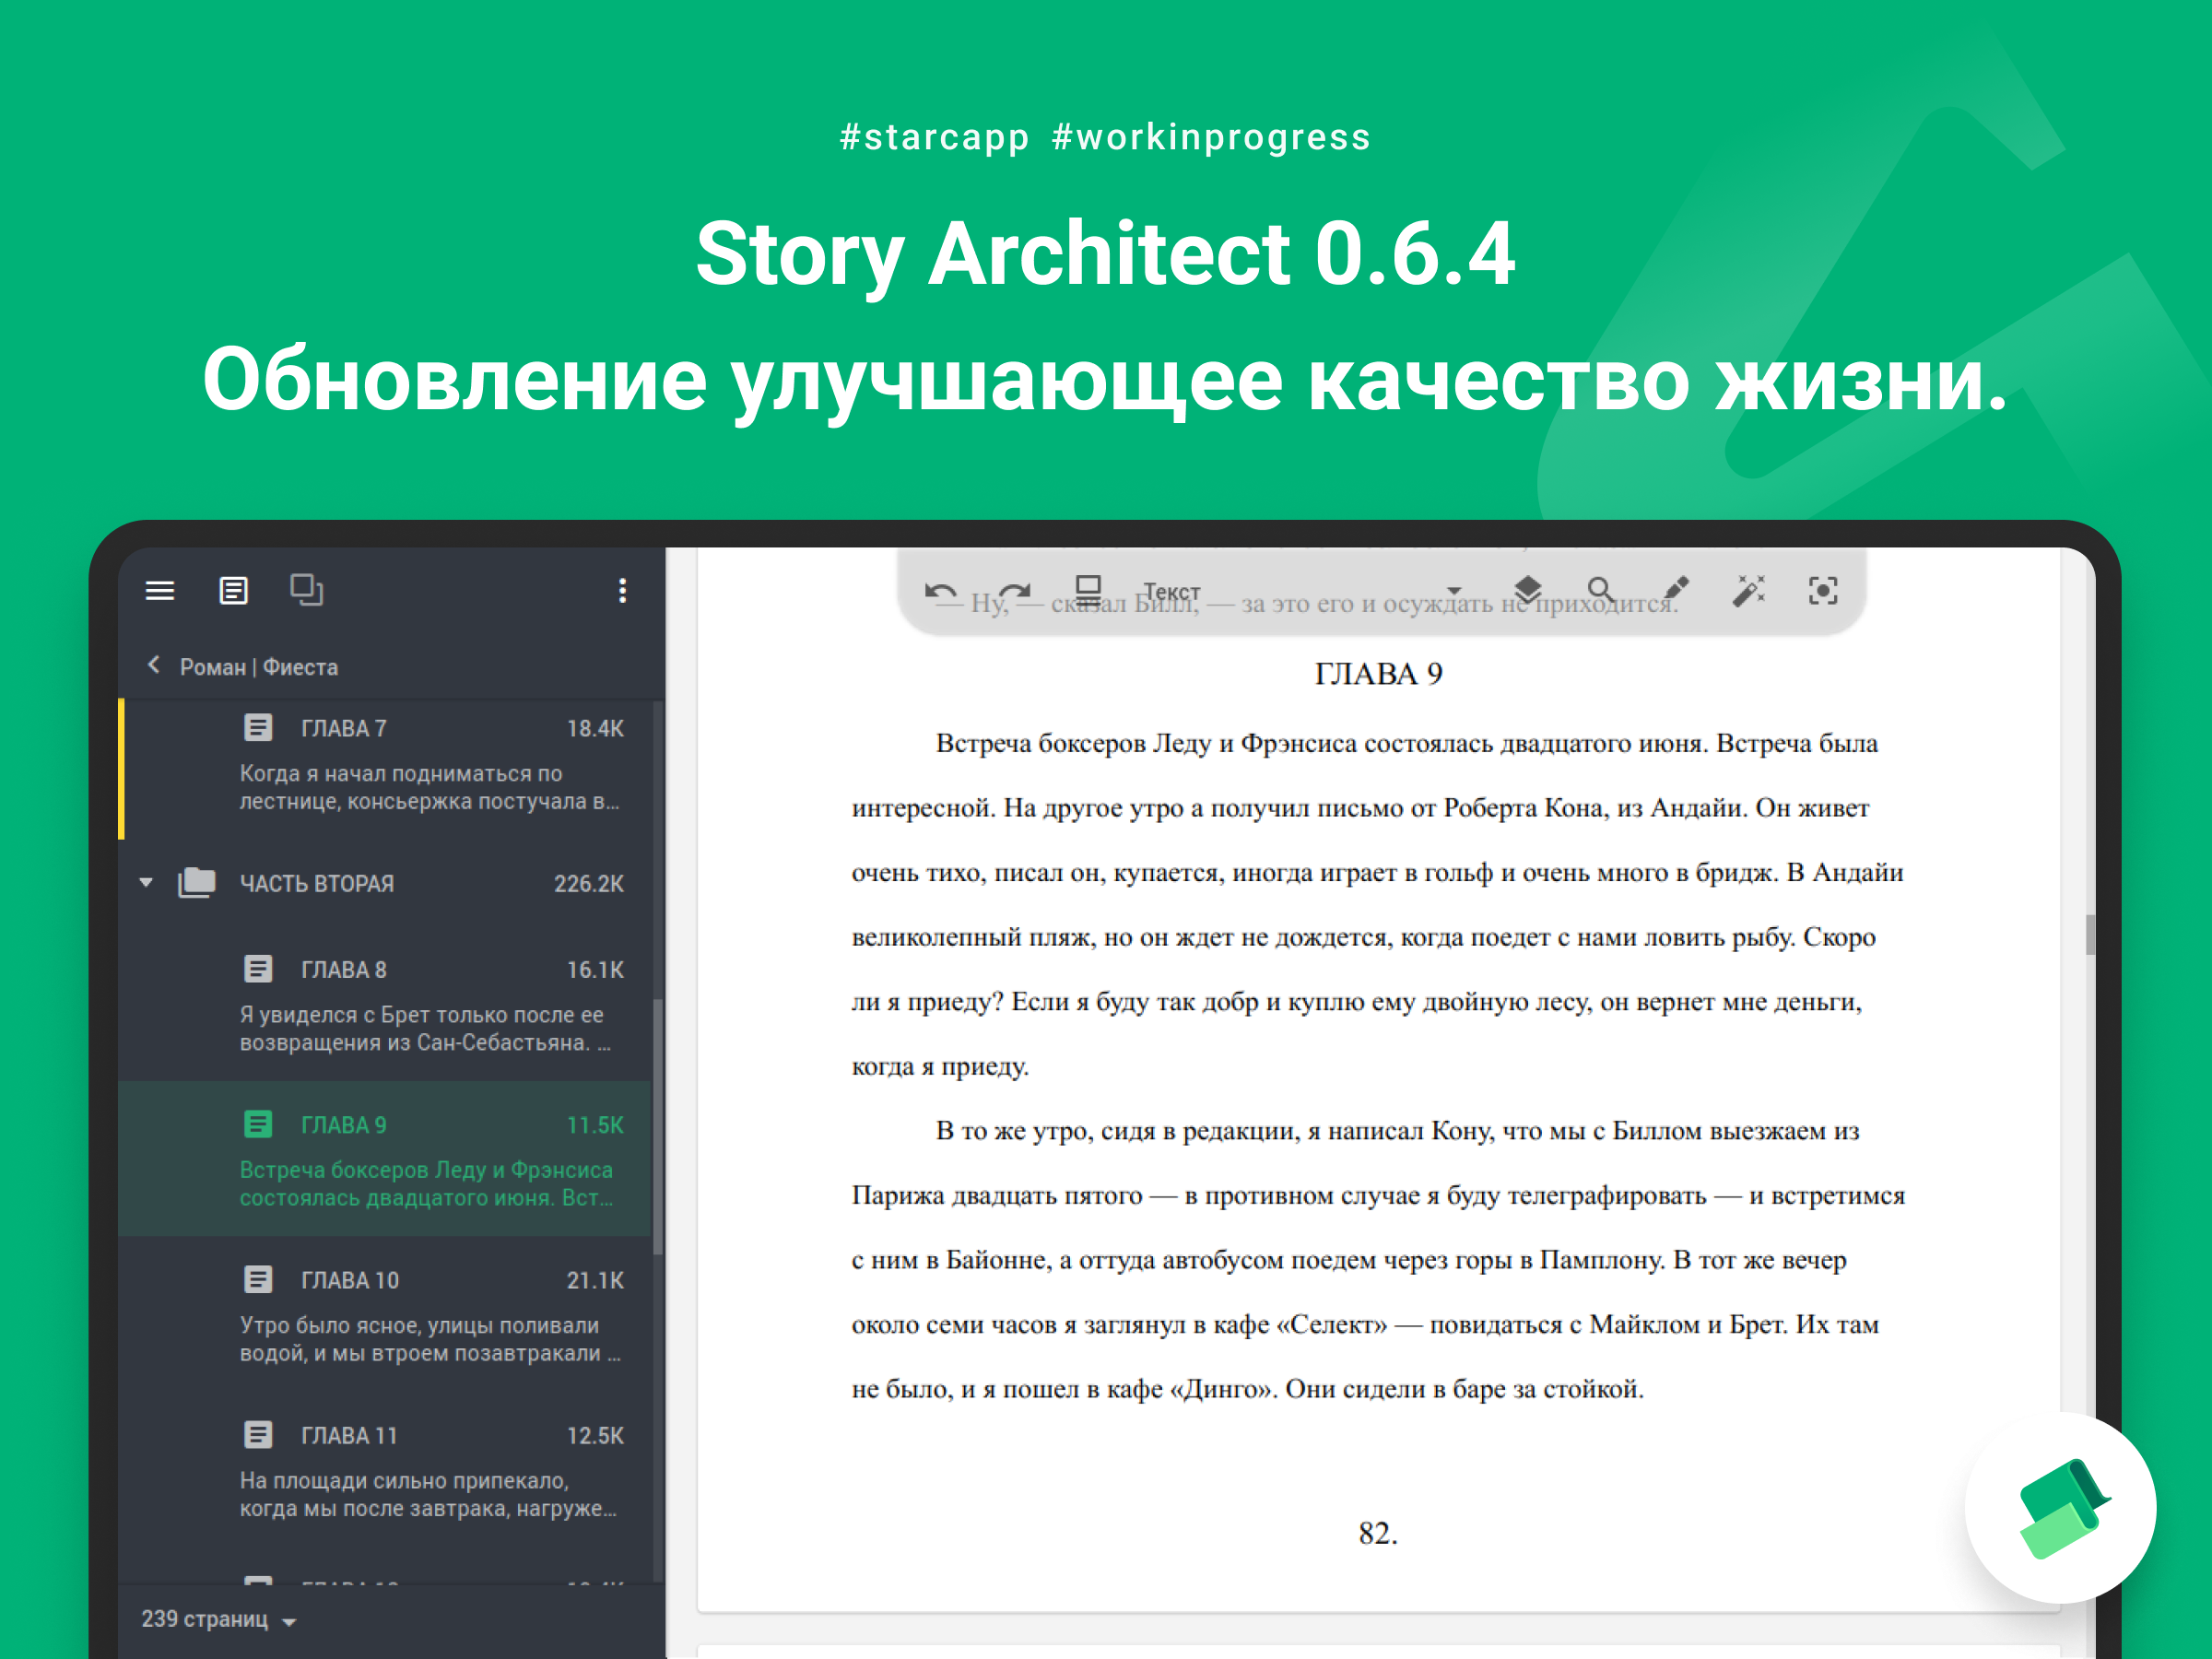Click the page number 82. at bottom
This screenshot has height=1659, width=2212.
point(1378,1533)
